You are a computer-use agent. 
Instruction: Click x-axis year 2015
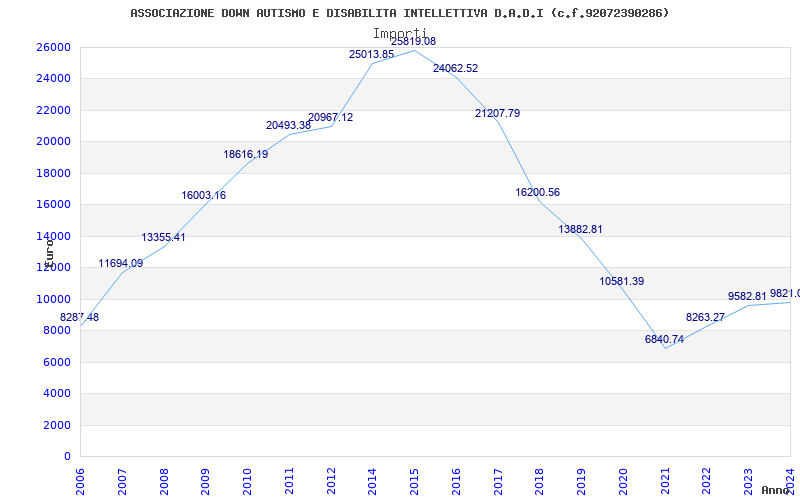tap(414, 482)
